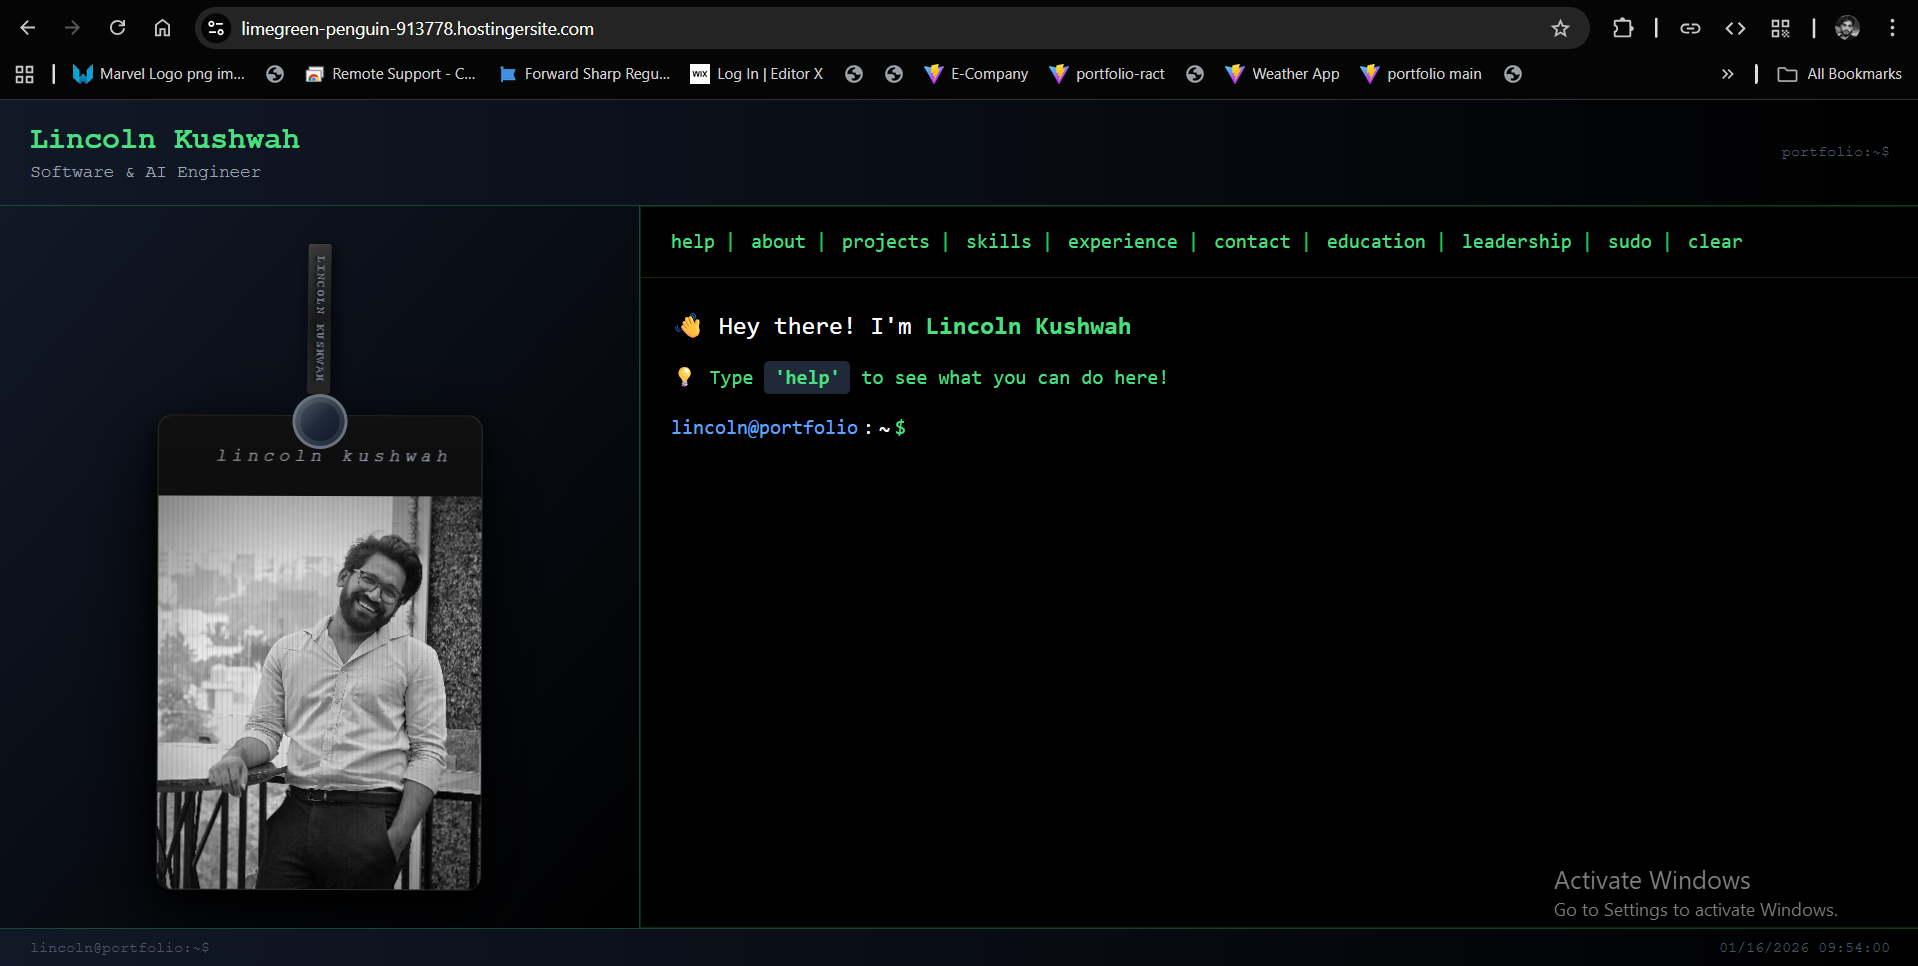The height and width of the screenshot is (966, 1918).
Task: Click the address bar URL
Action: coord(417,29)
